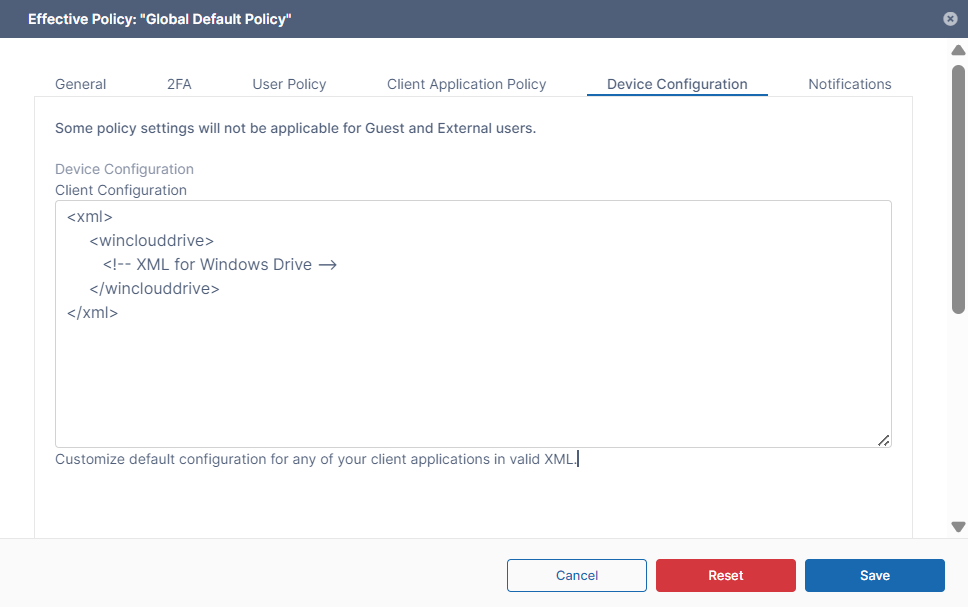Click the vertical scrollbar thumb
Screen dimensions: 968x607
pyautogui.click(x=957, y=190)
